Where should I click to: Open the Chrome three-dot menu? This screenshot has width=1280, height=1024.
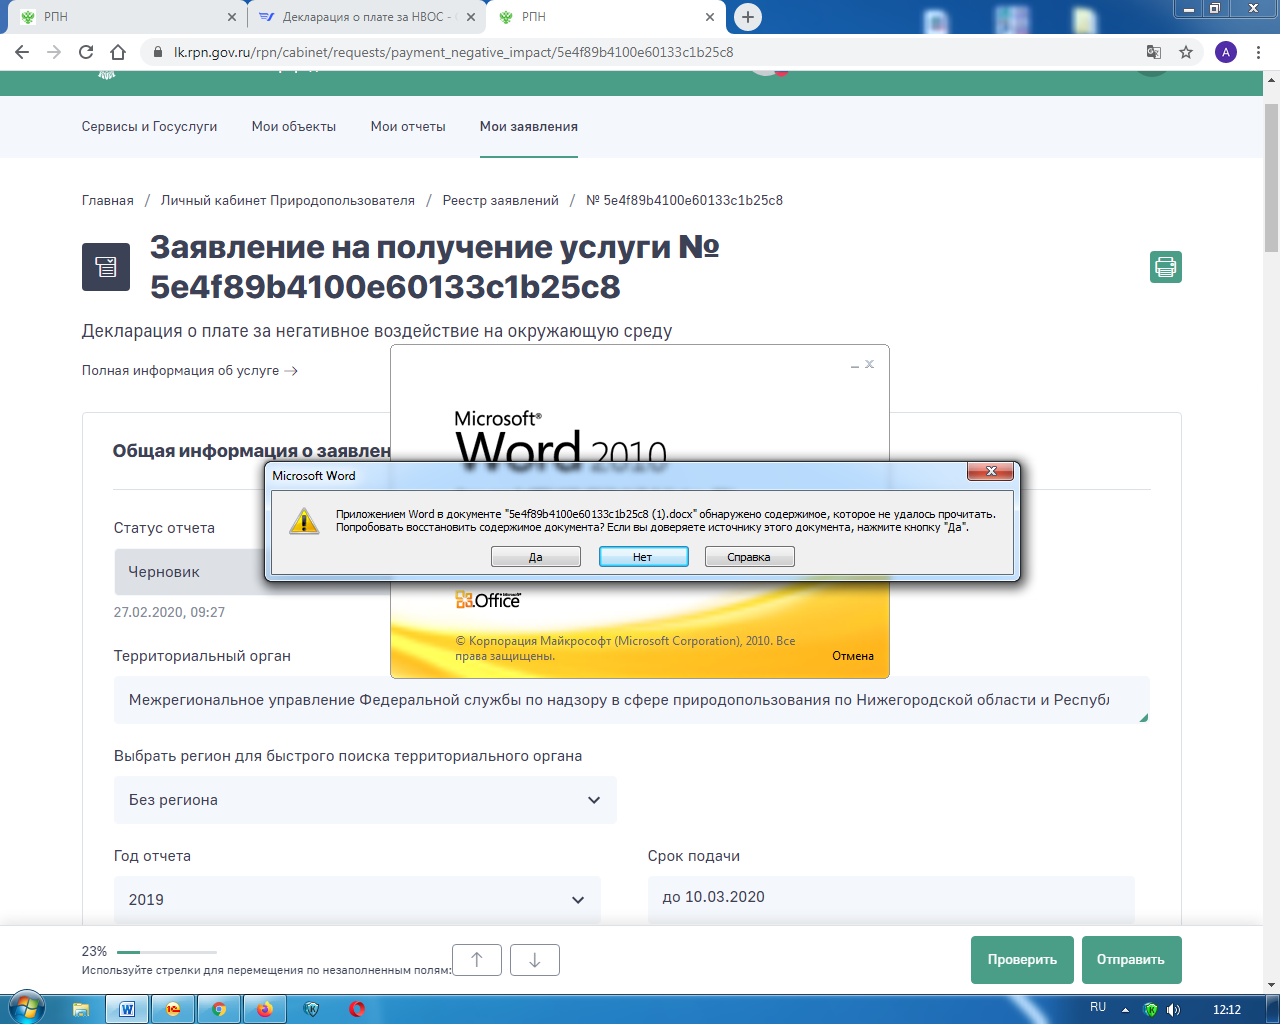click(x=1258, y=52)
